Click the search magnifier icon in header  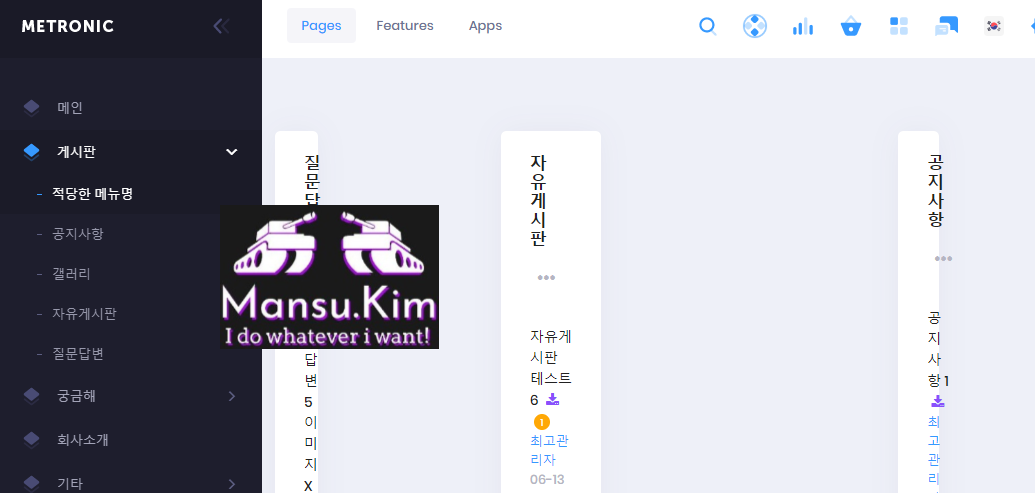(x=708, y=26)
